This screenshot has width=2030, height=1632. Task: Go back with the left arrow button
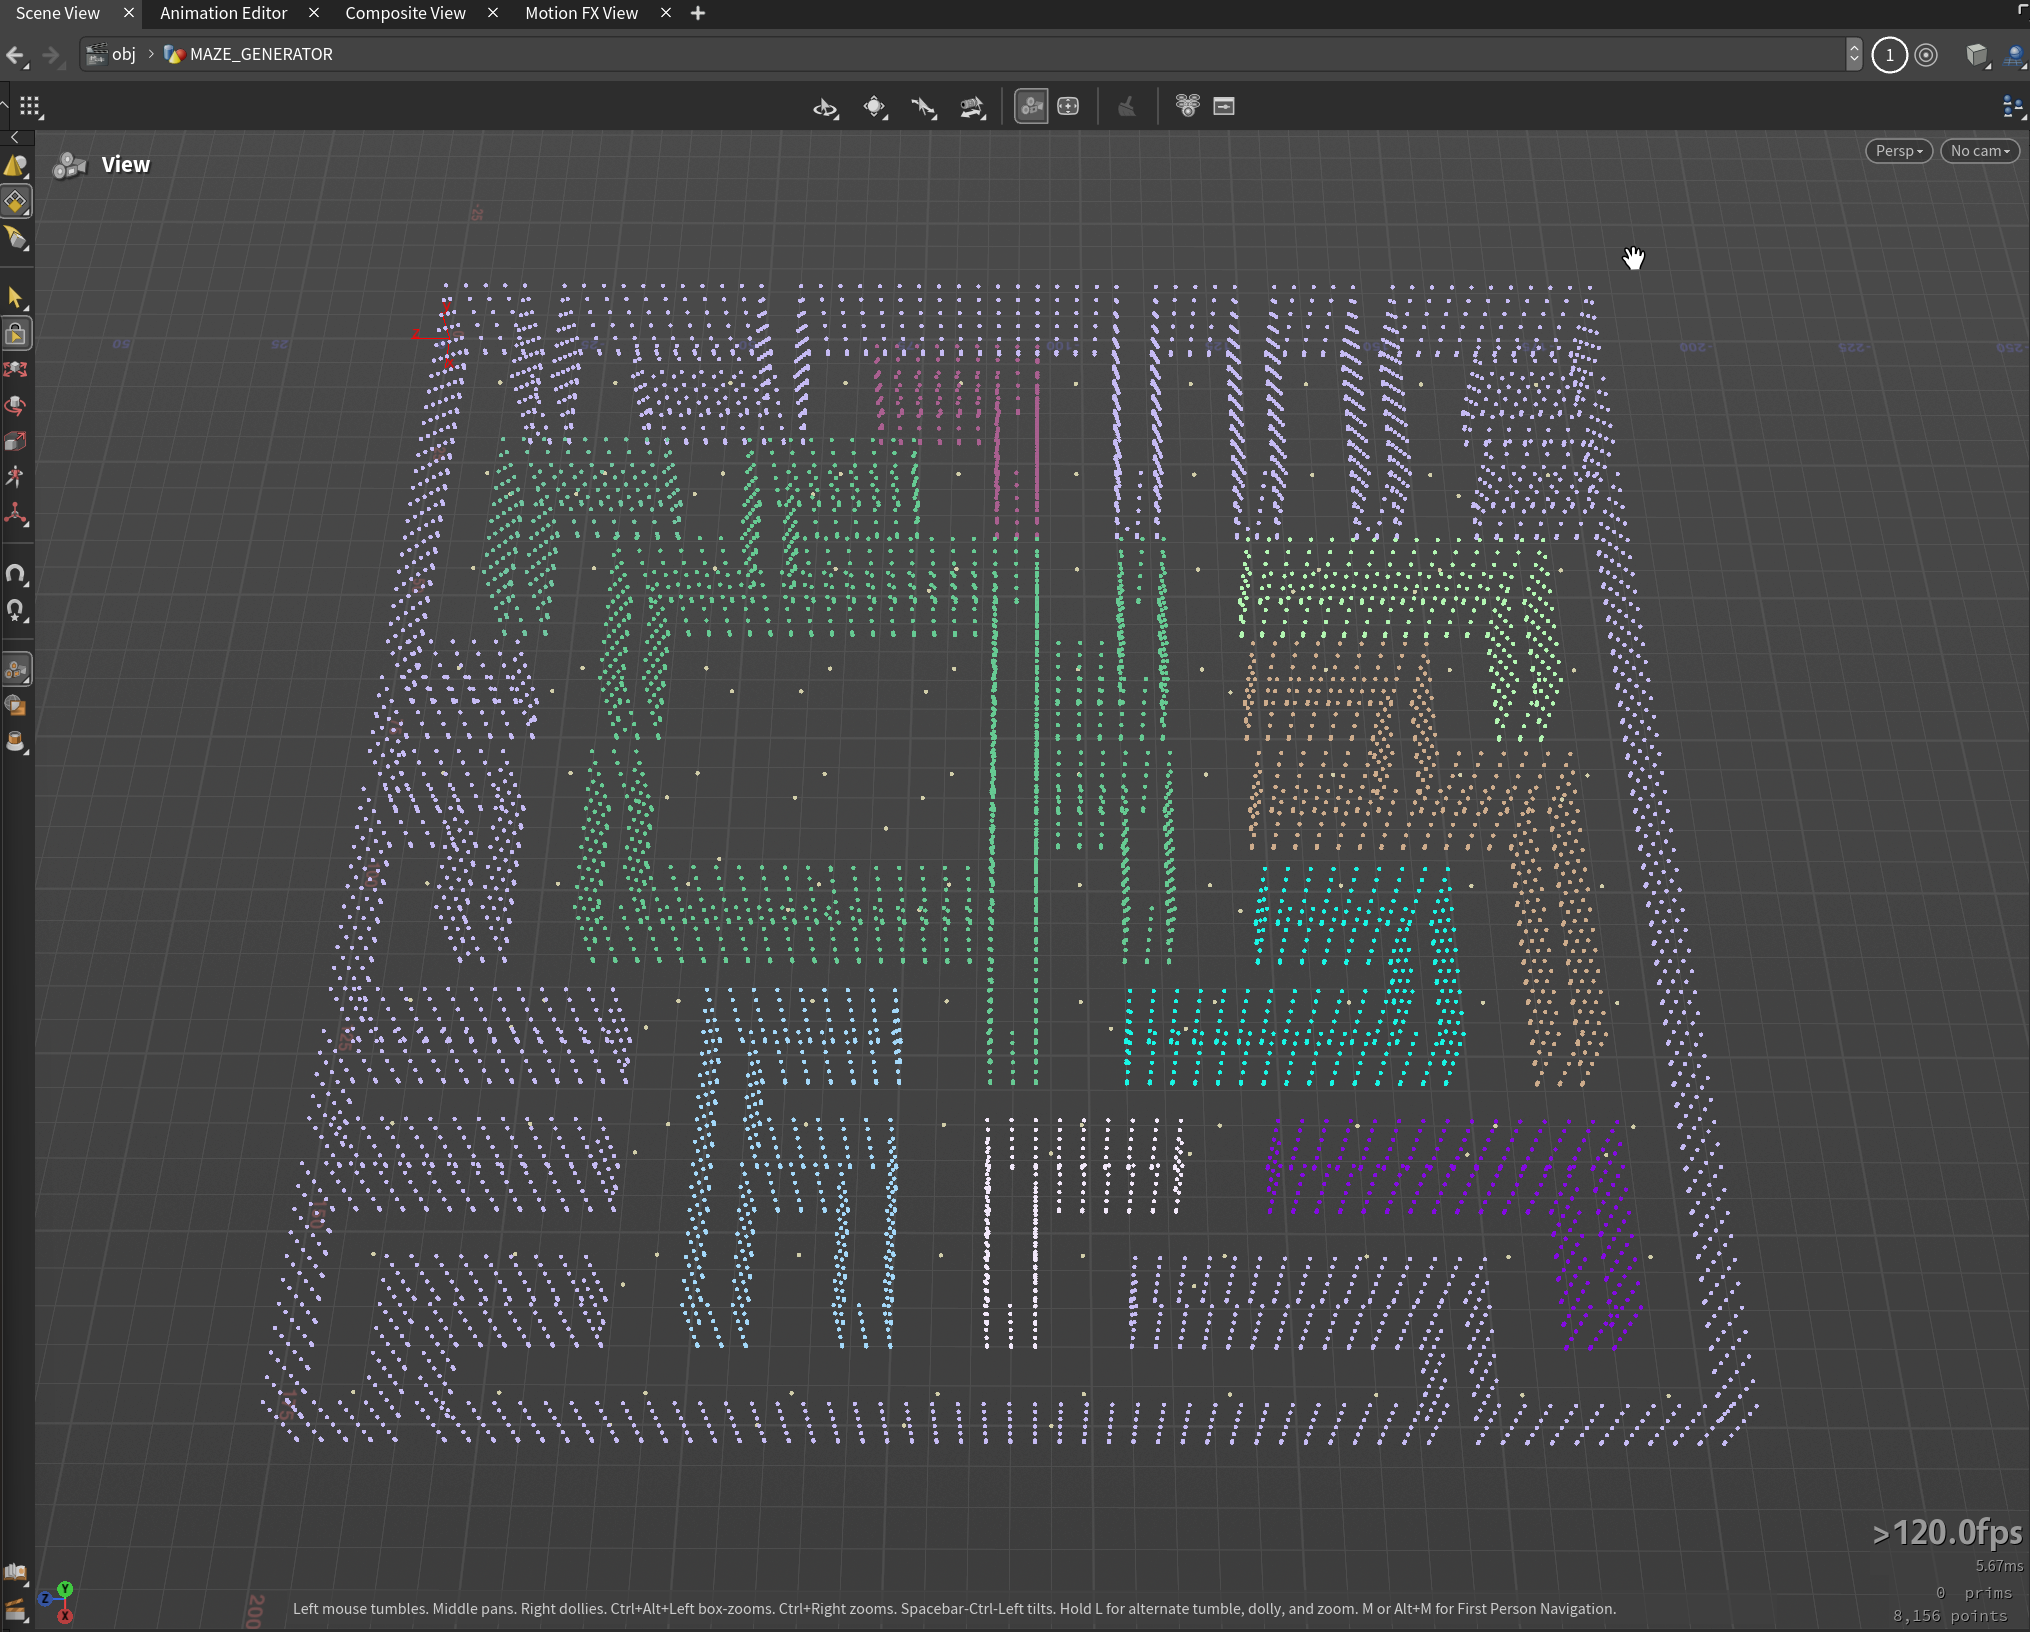pos(15,54)
